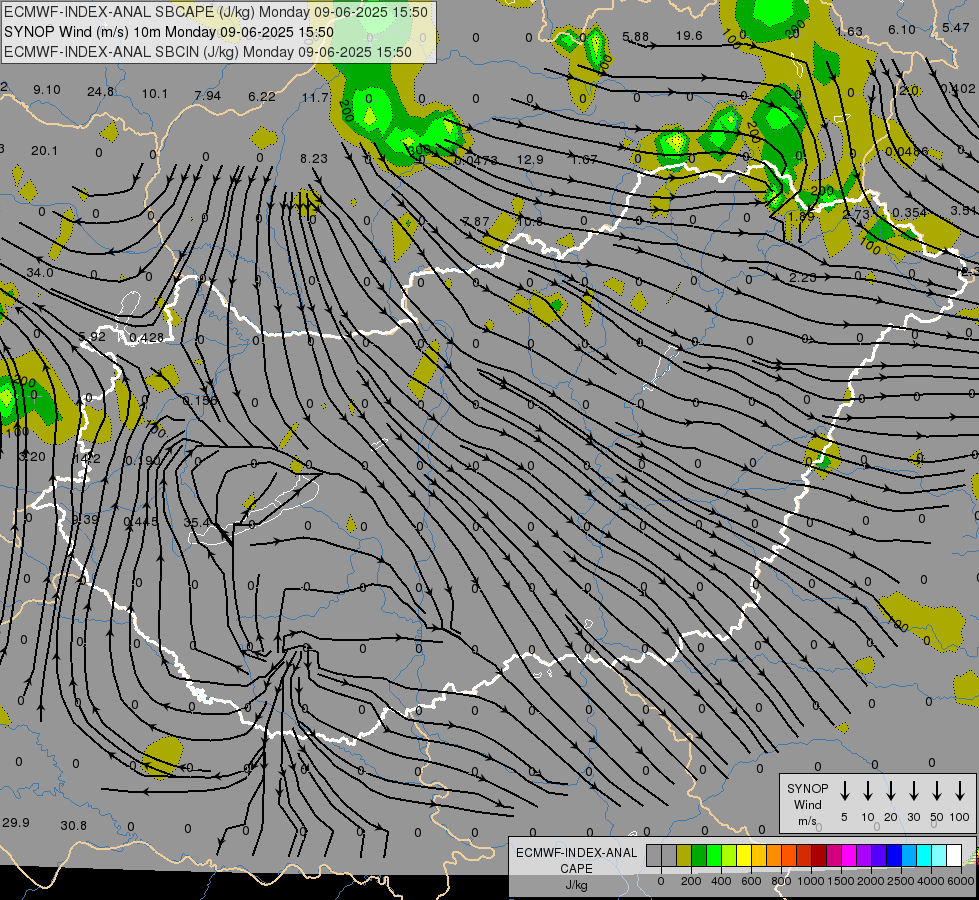The height and width of the screenshot is (900, 979).
Task: Click the SYNOP Wind 10m title line
Action: (x=169, y=32)
